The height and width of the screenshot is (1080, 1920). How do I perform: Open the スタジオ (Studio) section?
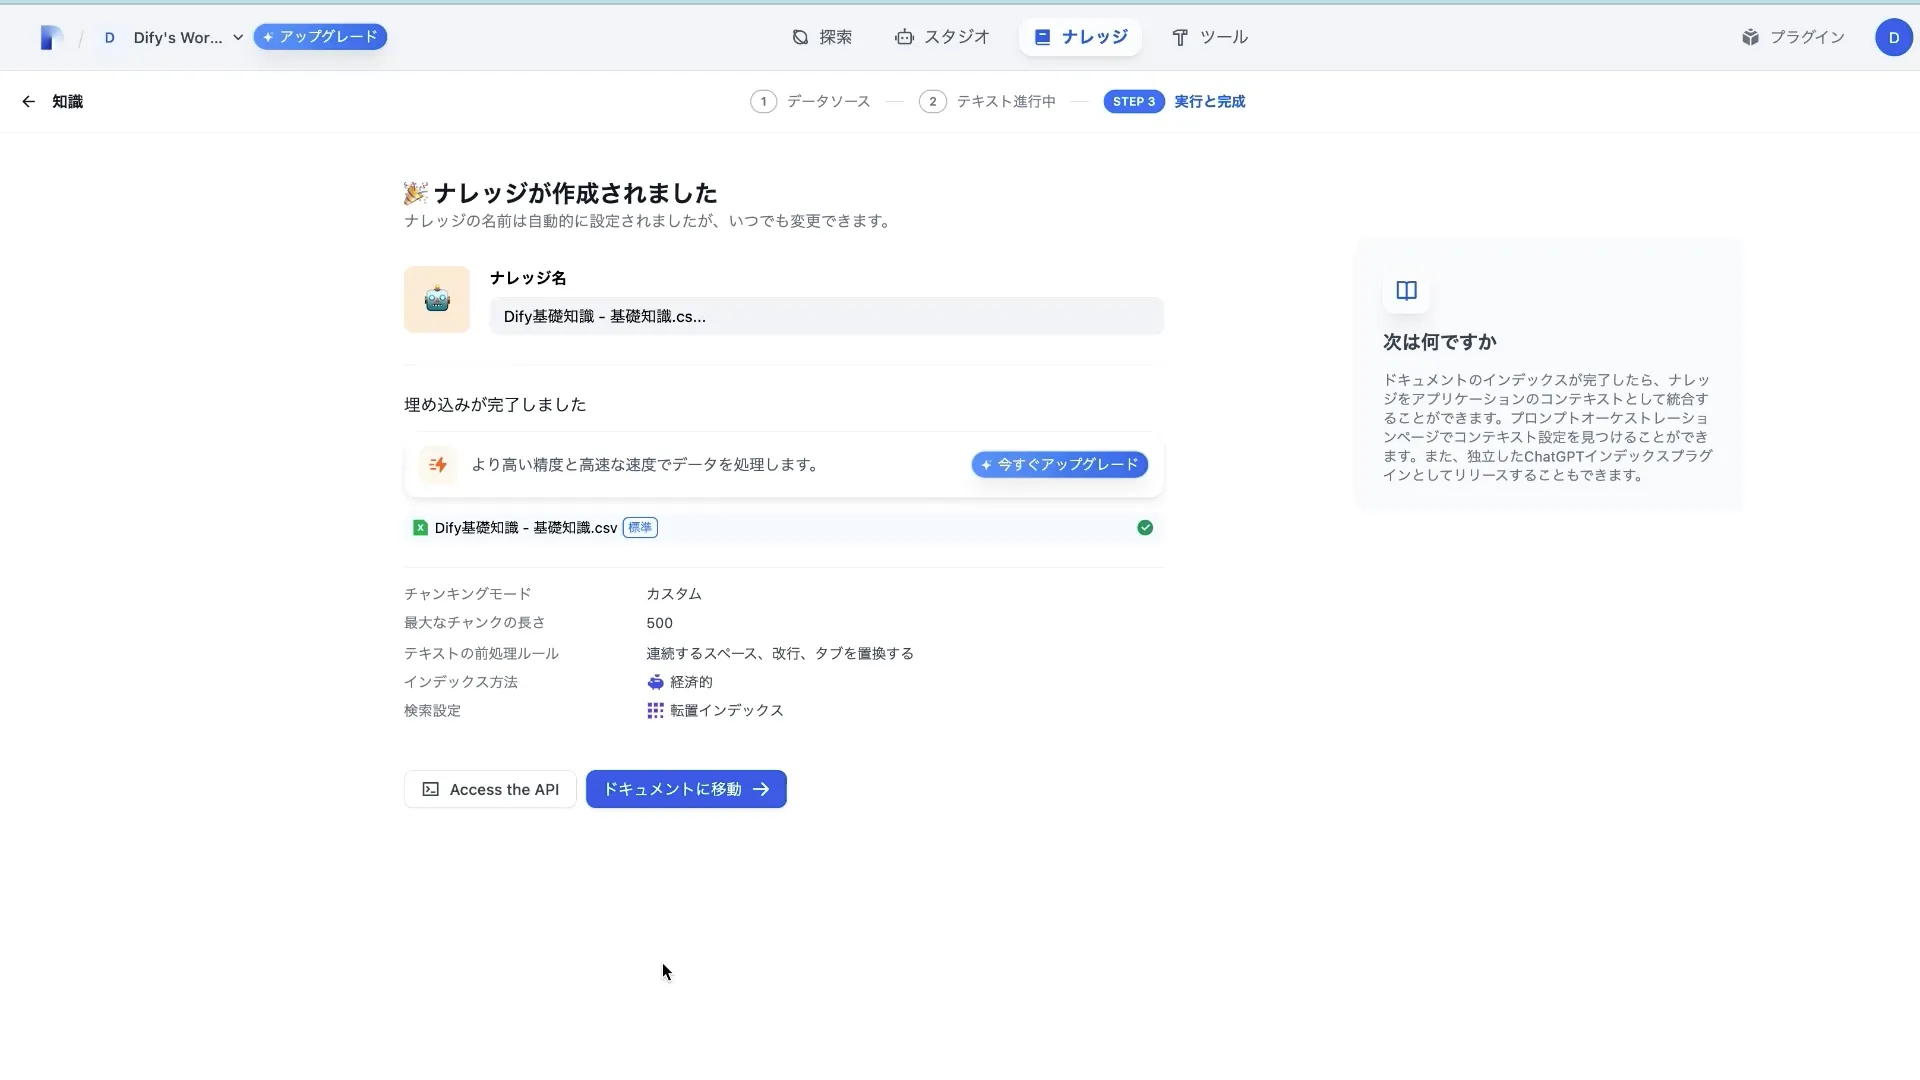click(941, 37)
